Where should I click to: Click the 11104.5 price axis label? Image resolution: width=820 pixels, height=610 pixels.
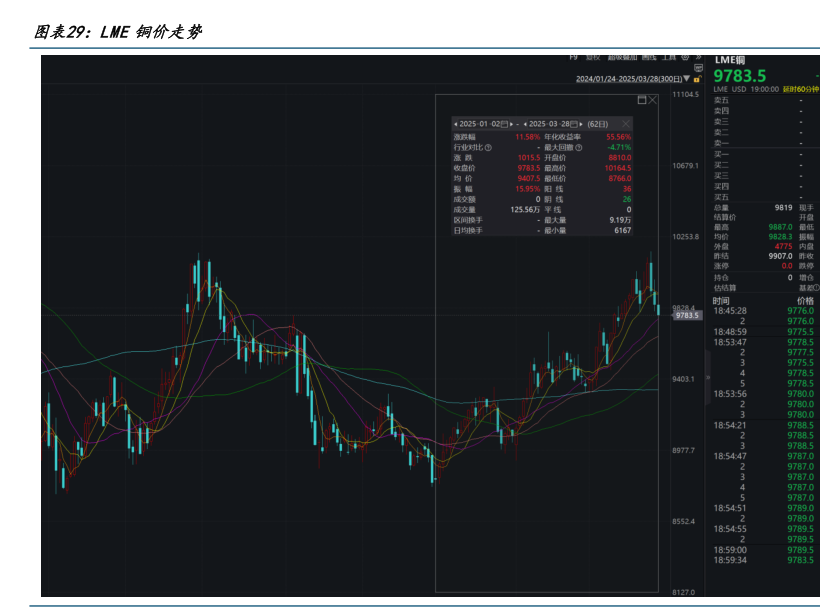686,94
